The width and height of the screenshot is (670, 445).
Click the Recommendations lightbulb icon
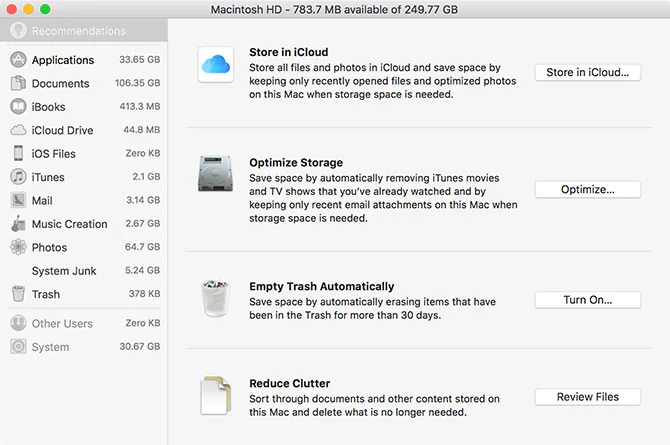click(18, 30)
